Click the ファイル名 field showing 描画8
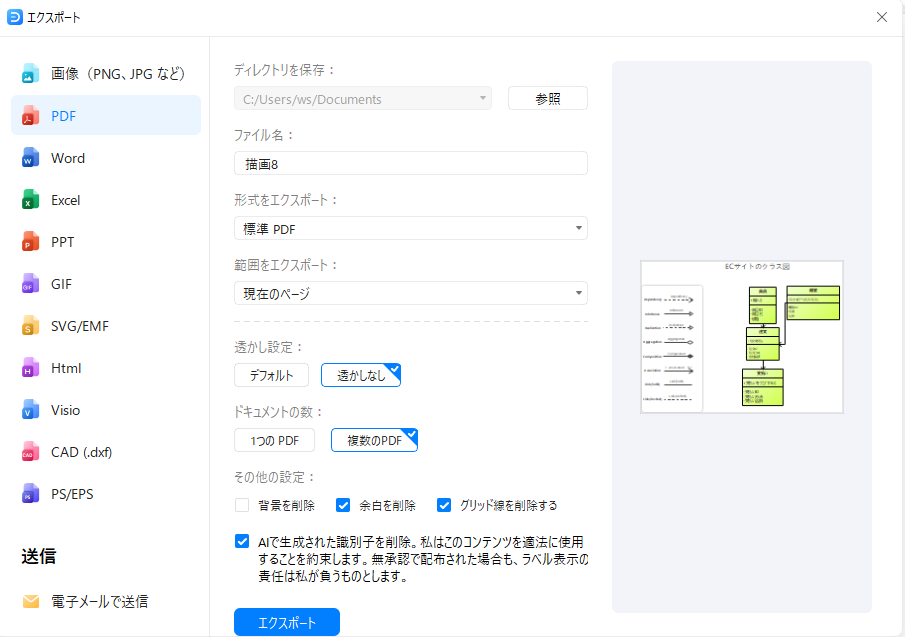The width and height of the screenshot is (905, 637). (x=410, y=163)
